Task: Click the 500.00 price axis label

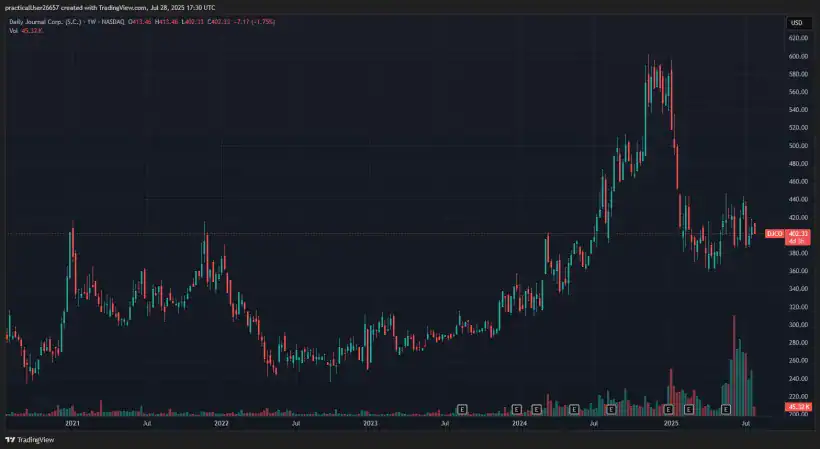Action: coord(797,146)
